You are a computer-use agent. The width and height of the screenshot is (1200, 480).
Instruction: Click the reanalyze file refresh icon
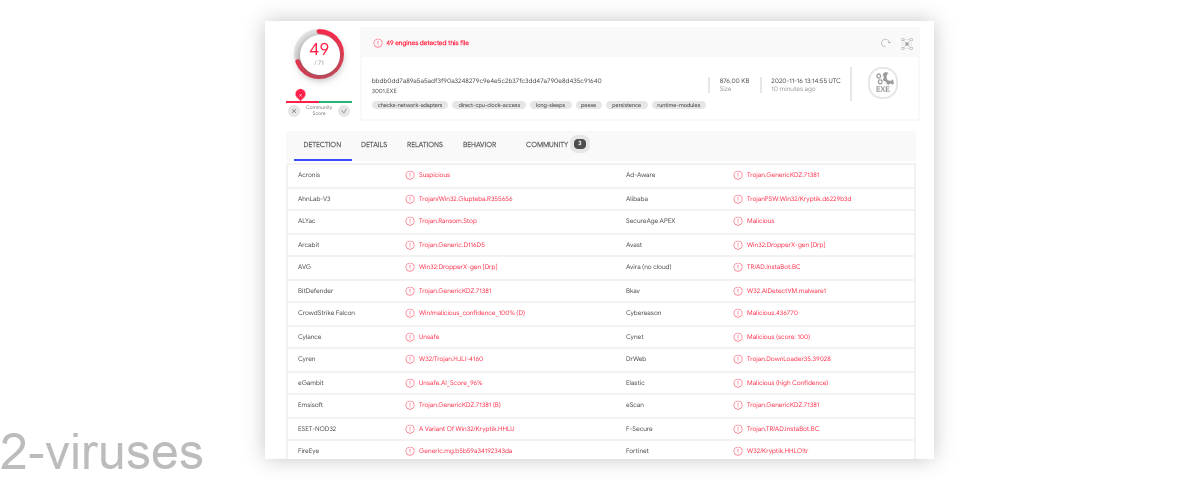(885, 44)
